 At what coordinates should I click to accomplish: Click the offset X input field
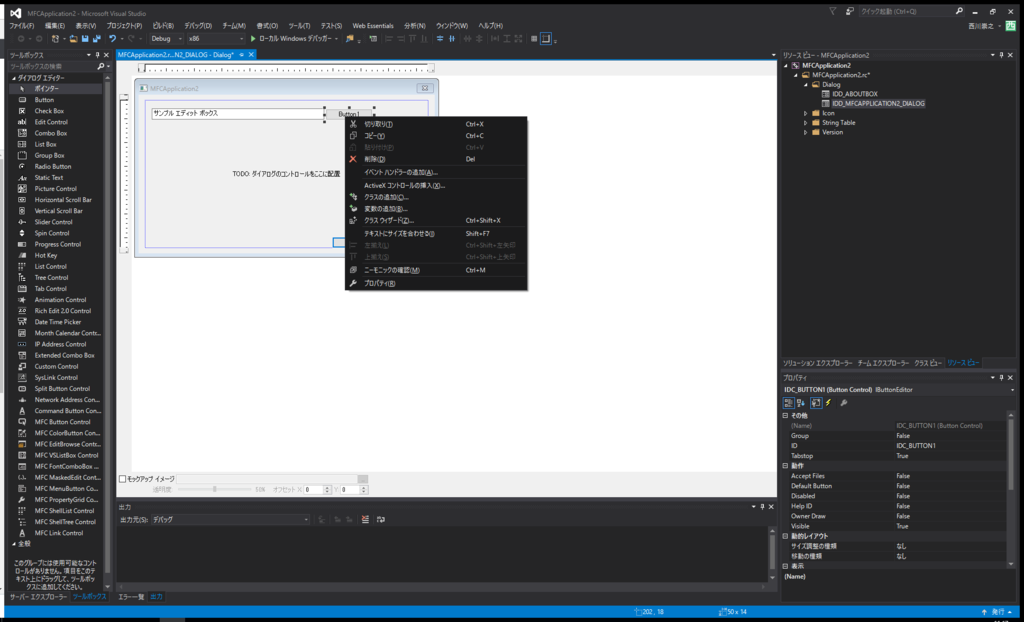point(313,490)
